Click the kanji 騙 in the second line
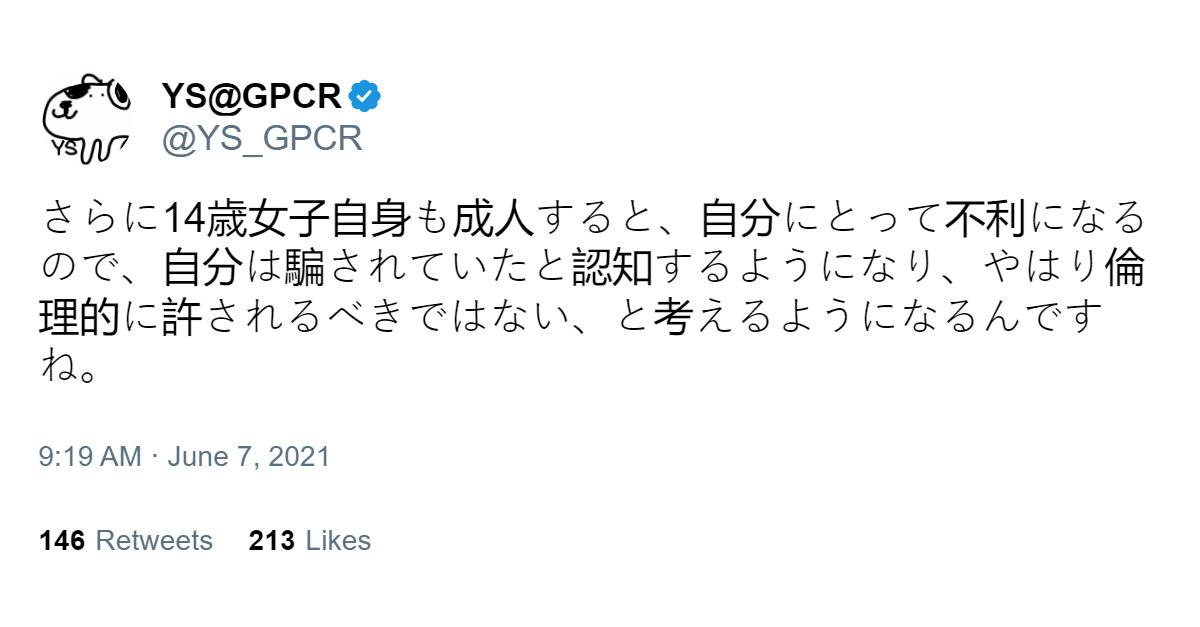 [x=307, y=267]
